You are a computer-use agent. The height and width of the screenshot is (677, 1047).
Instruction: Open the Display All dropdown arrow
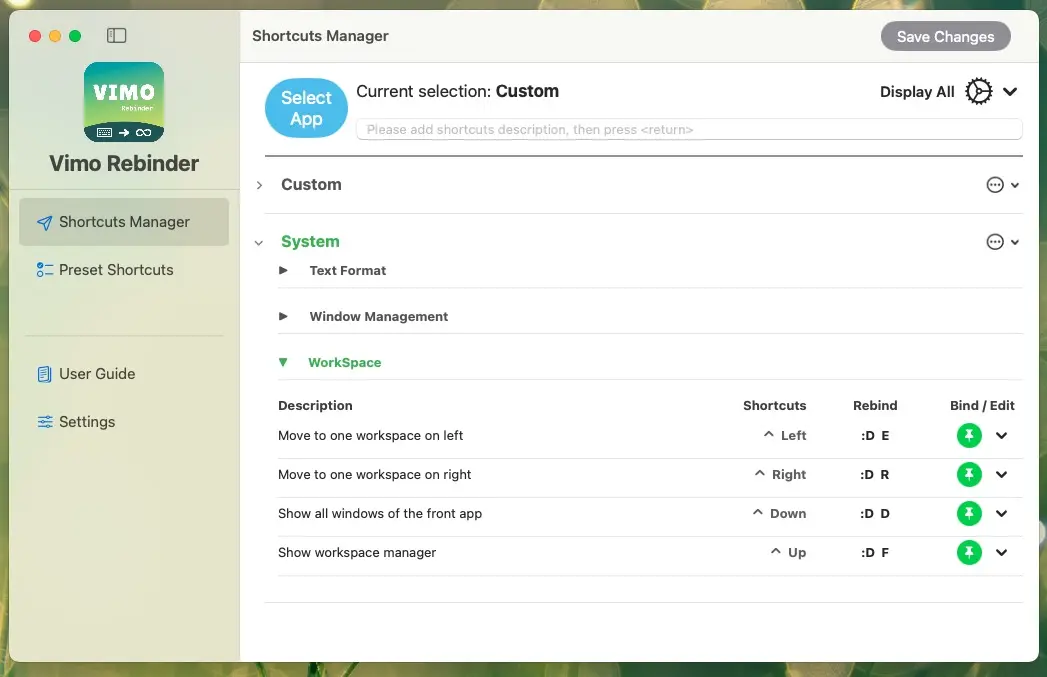(1010, 92)
